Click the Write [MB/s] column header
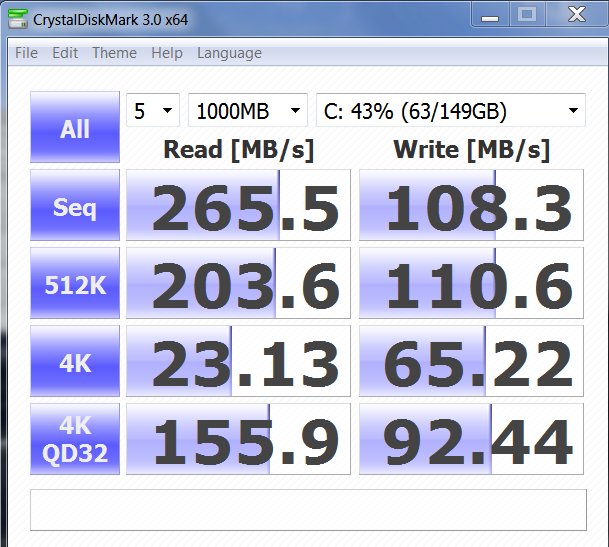 coord(472,150)
